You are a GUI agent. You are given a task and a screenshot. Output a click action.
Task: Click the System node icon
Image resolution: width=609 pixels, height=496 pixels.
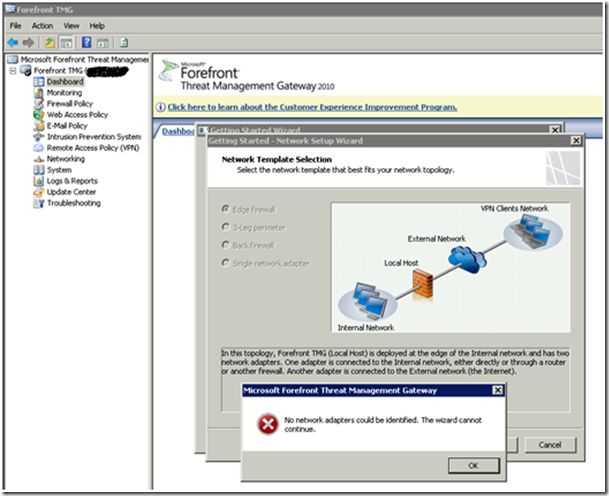39,170
